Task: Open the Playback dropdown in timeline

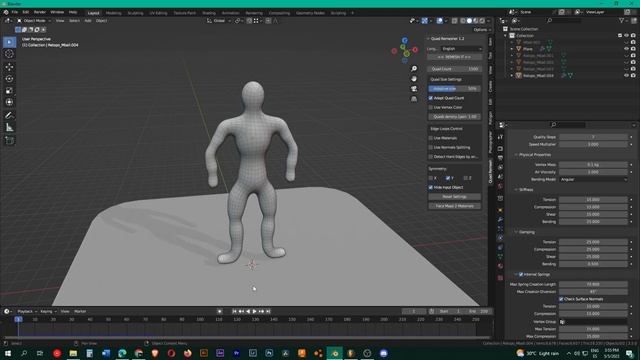Action: click(x=27, y=311)
